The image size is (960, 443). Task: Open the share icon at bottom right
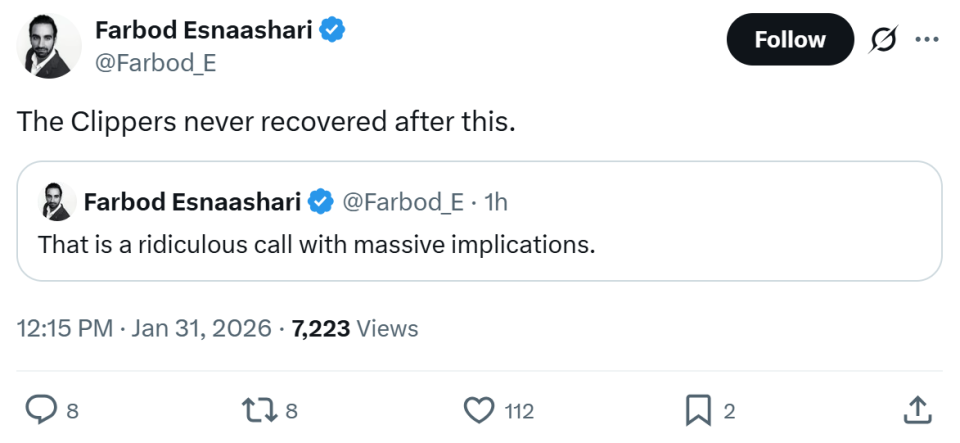click(x=917, y=409)
